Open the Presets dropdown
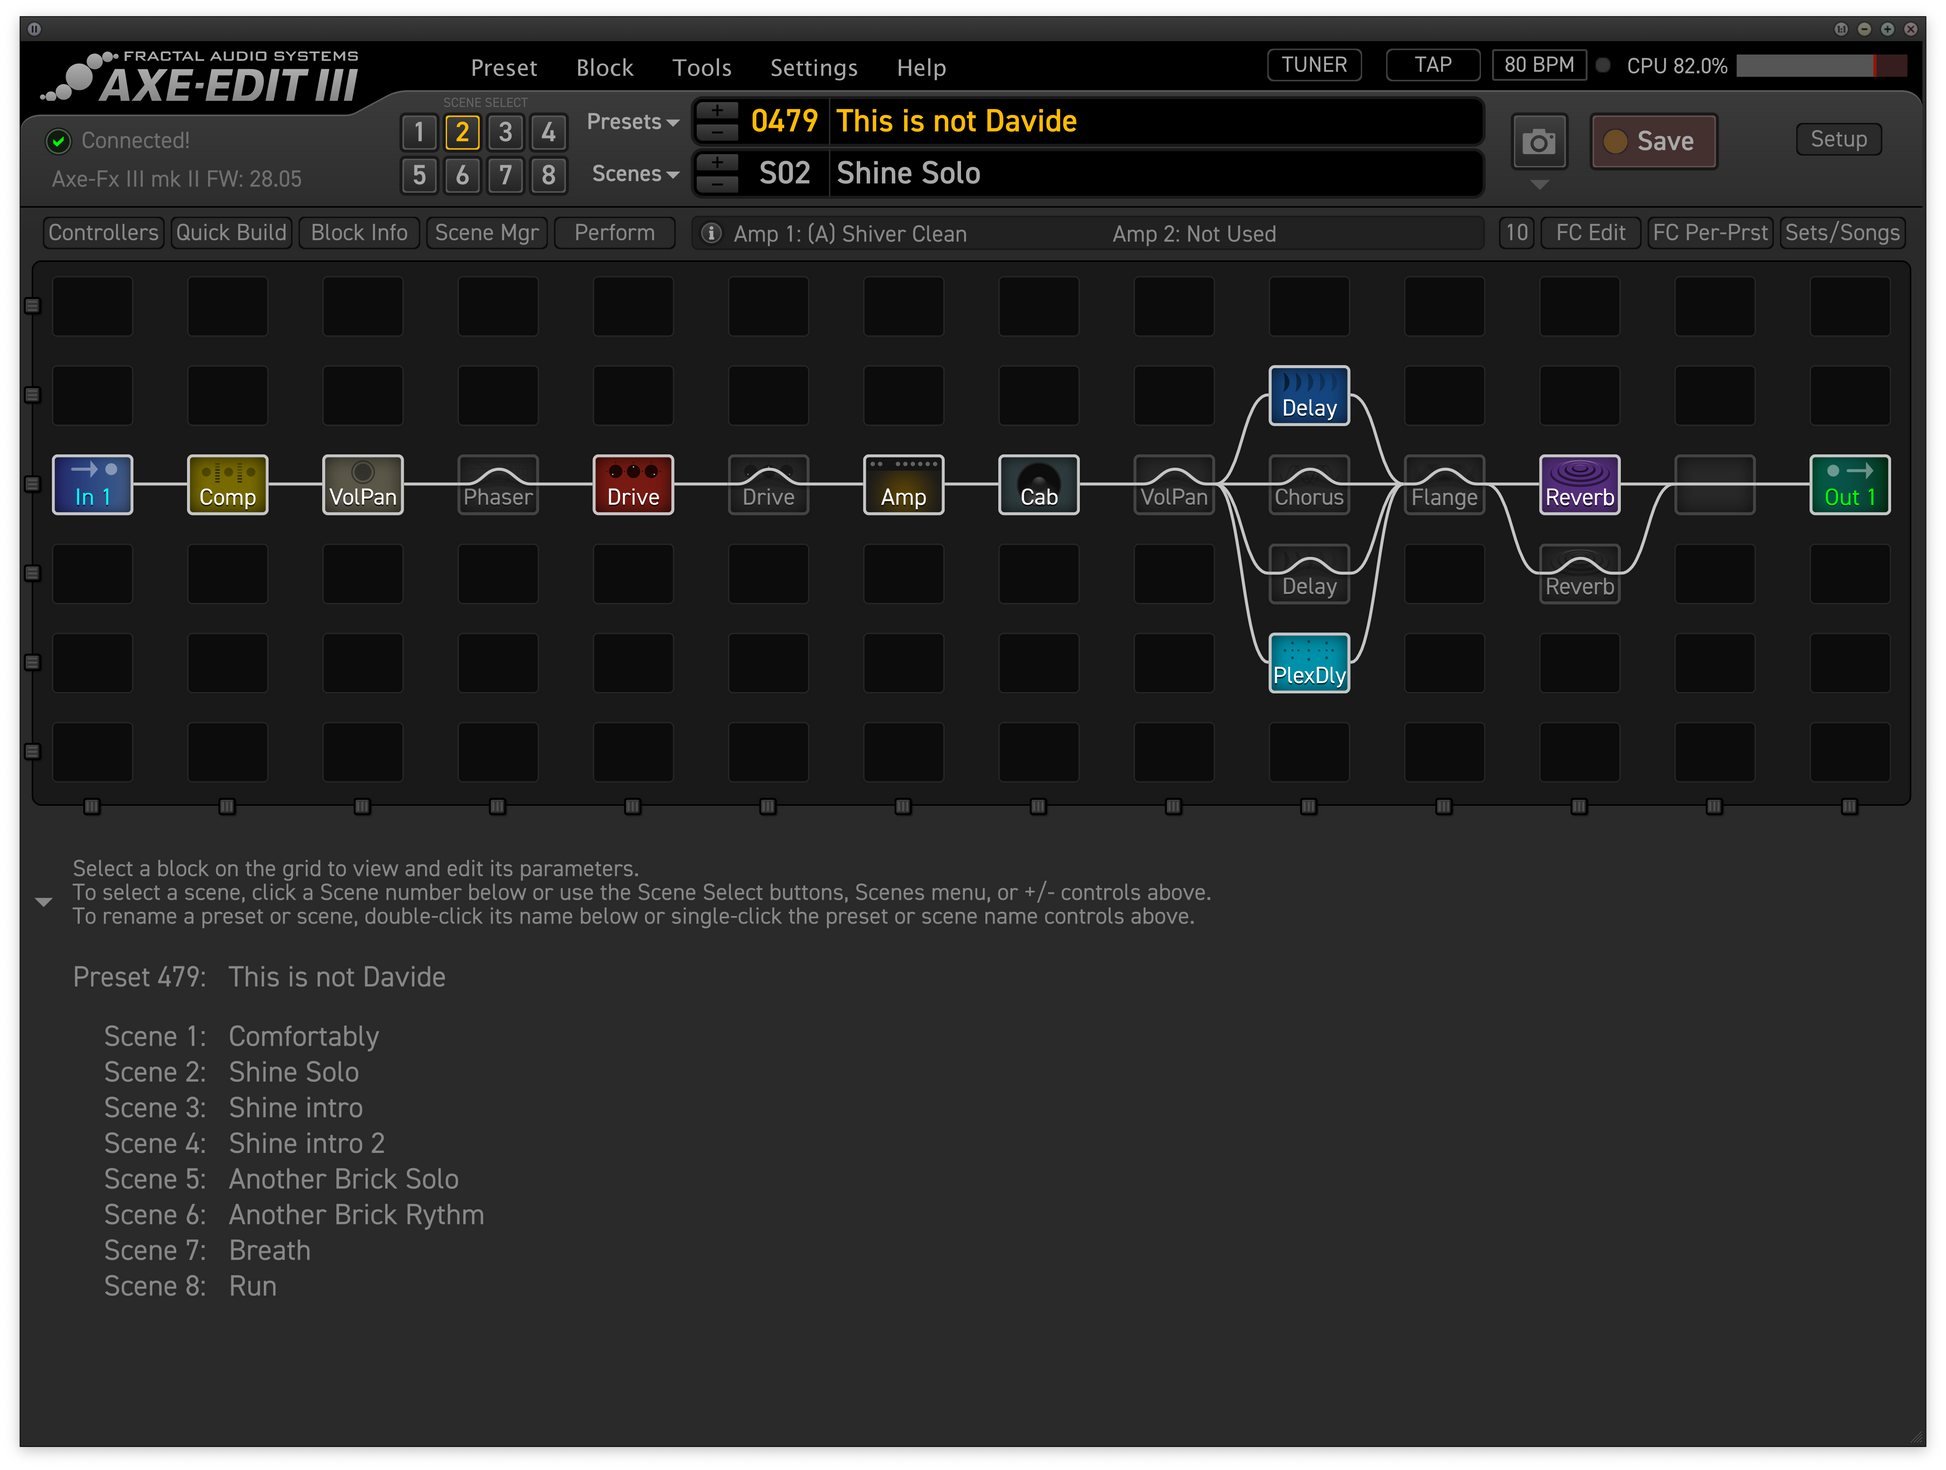The width and height of the screenshot is (1946, 1470). [x=632, y=122]
